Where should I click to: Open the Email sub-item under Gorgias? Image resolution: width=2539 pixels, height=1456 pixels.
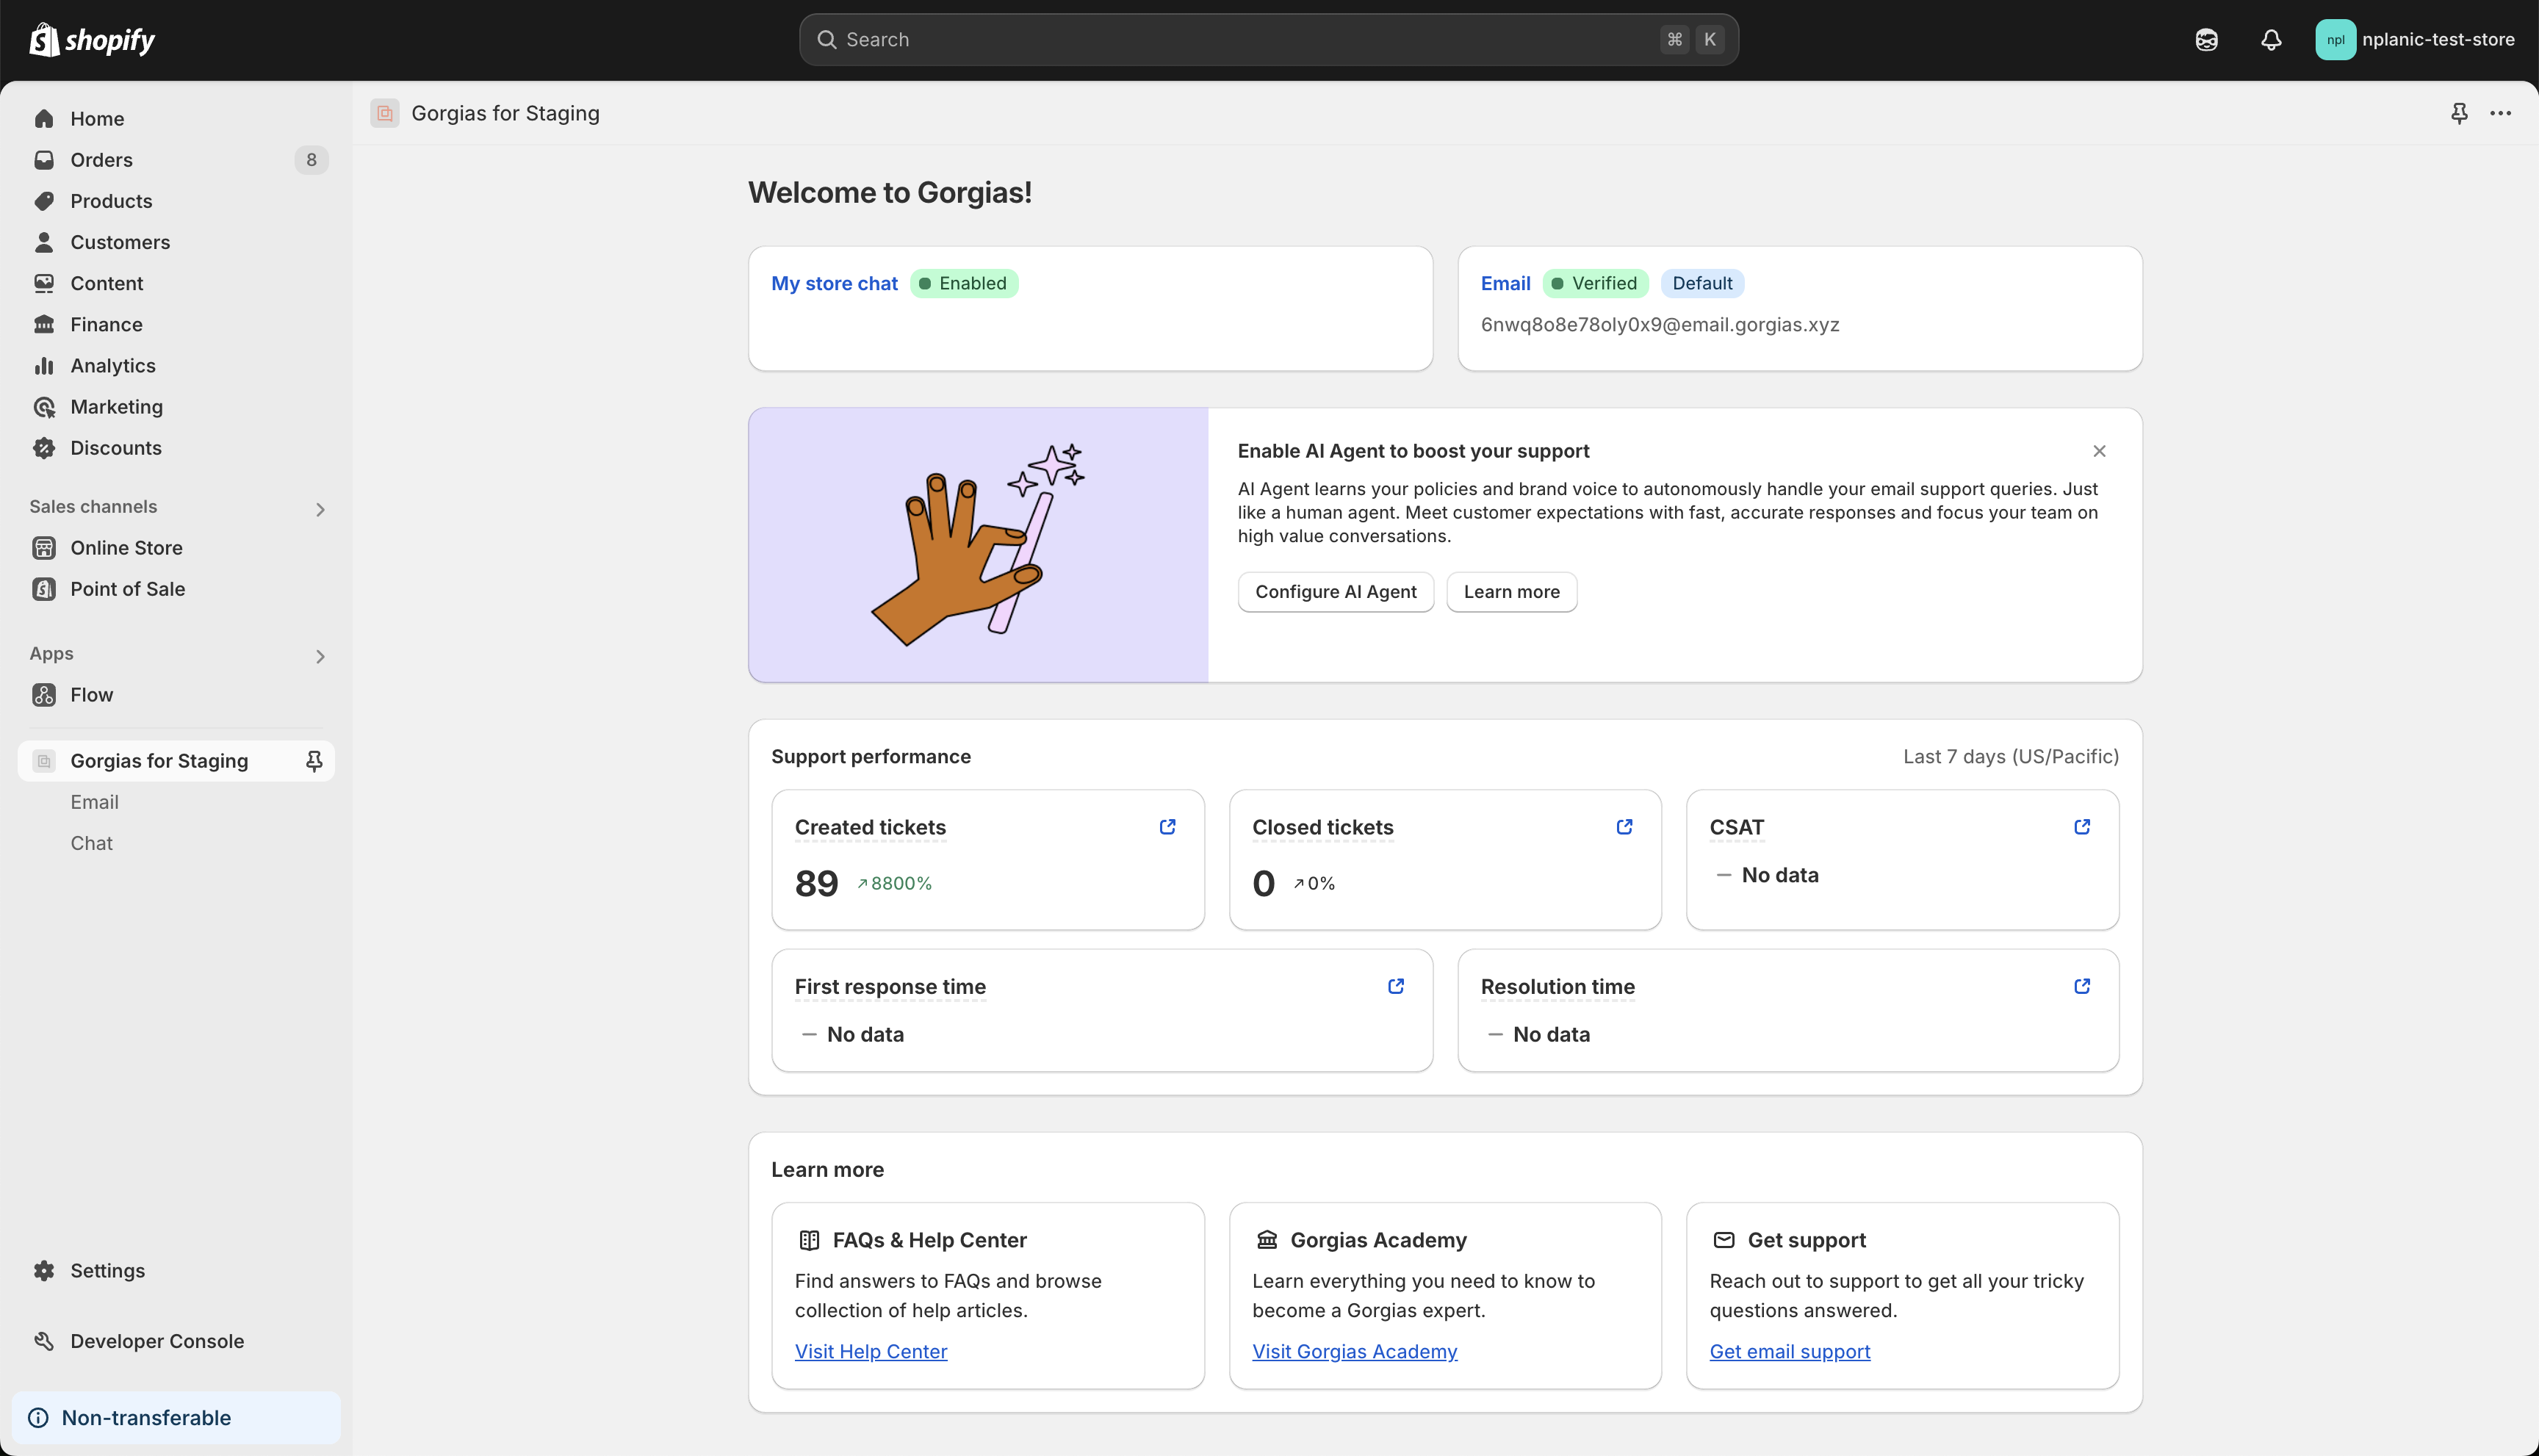pyautogui.click(x=94, y=802)
